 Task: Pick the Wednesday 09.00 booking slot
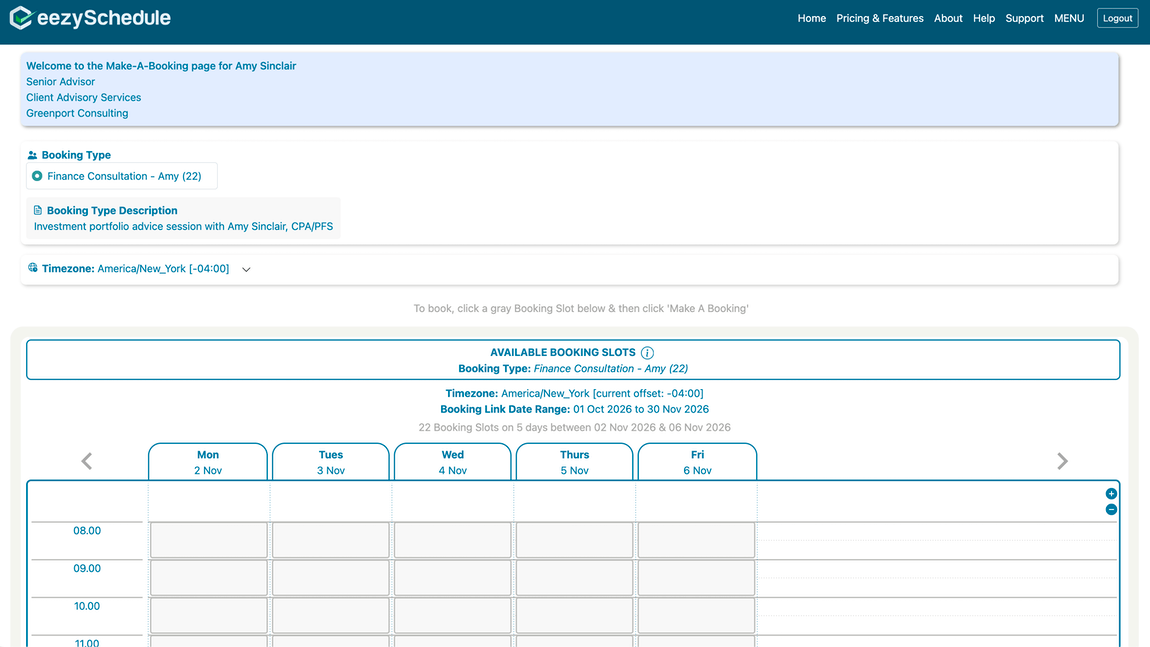point(453,577)
